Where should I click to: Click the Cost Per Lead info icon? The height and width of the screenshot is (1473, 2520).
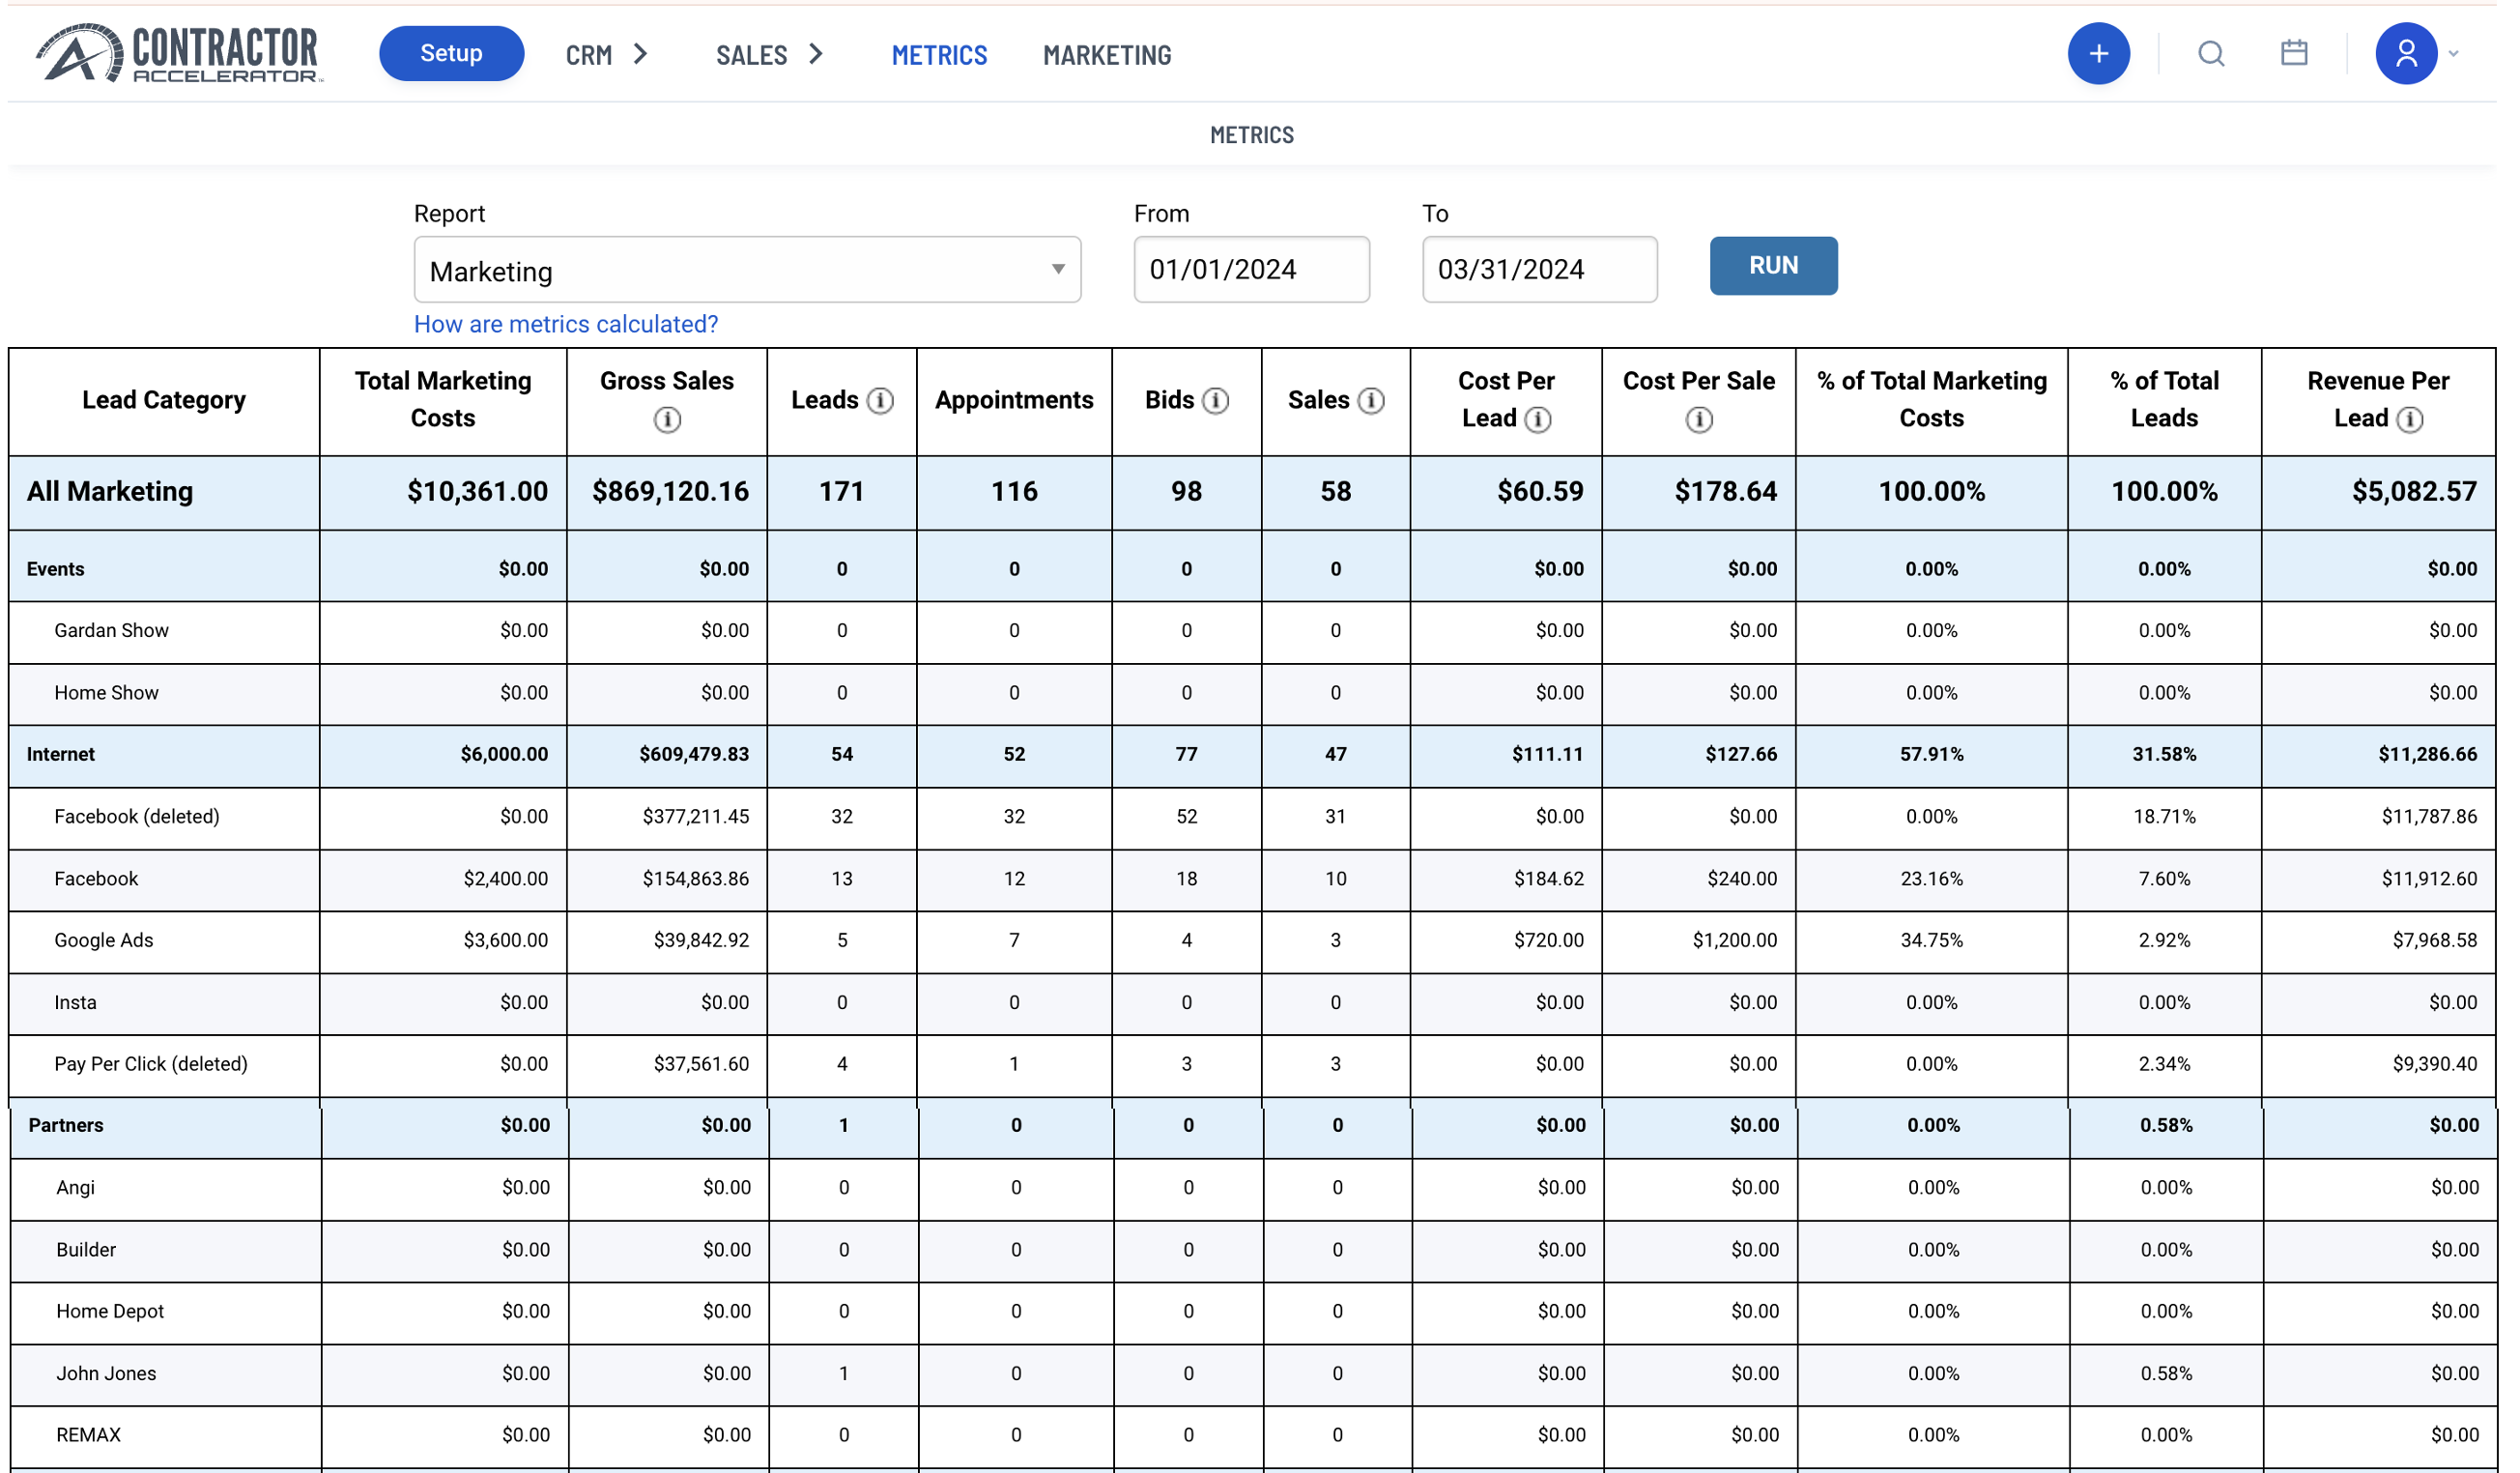1538,419
